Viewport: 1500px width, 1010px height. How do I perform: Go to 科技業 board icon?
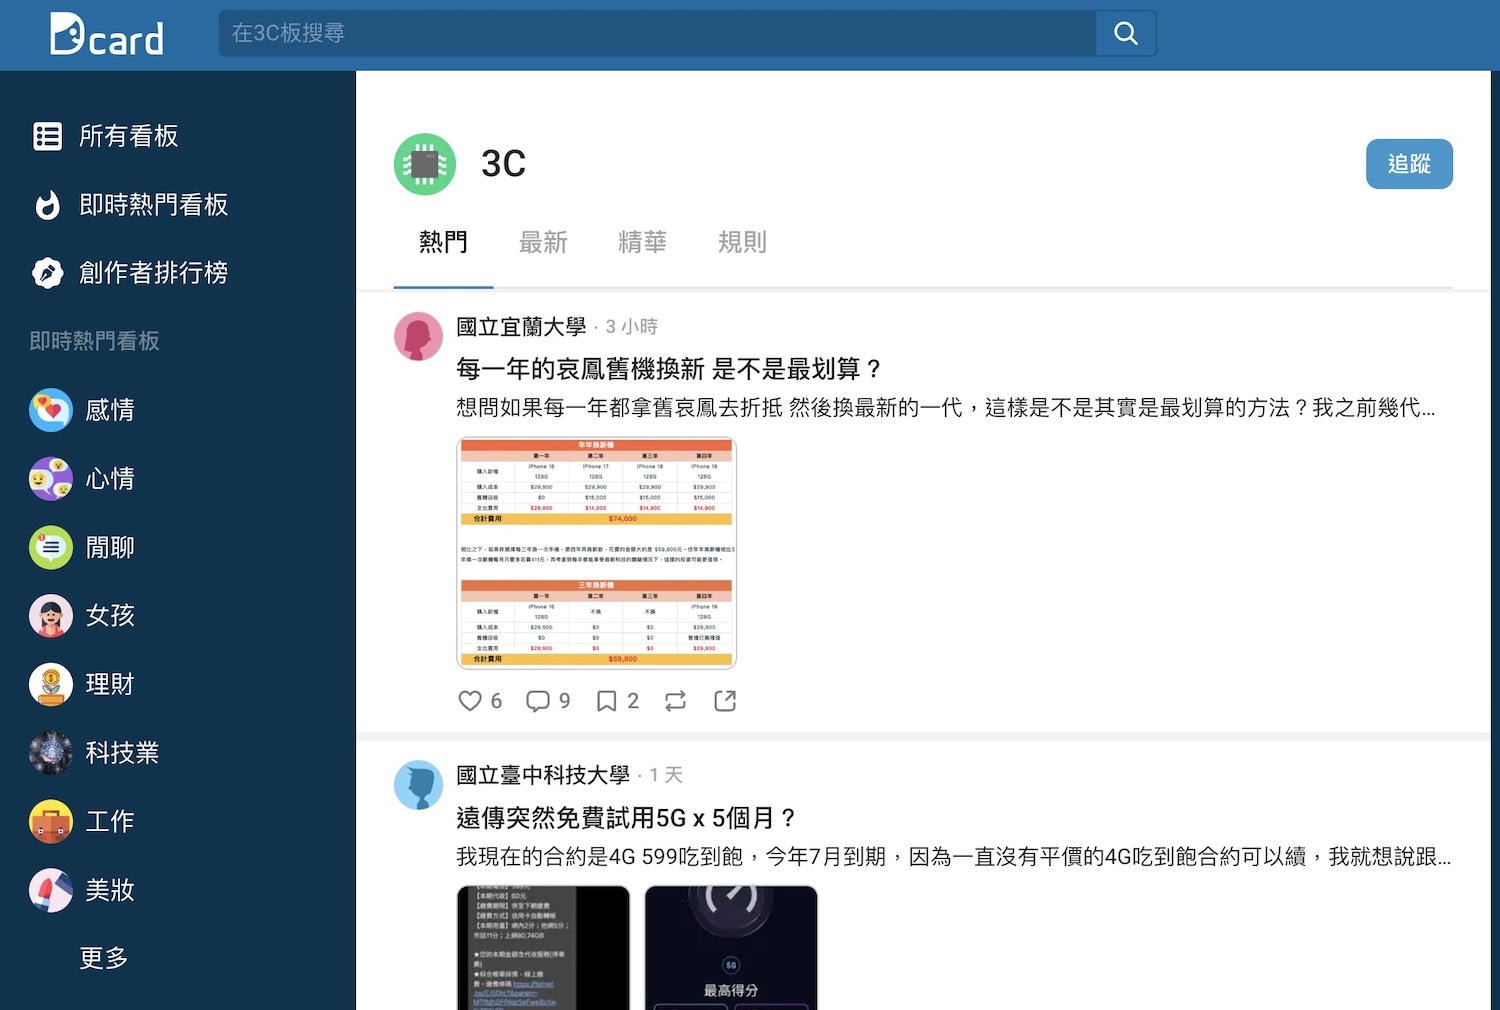coord(51,753)
